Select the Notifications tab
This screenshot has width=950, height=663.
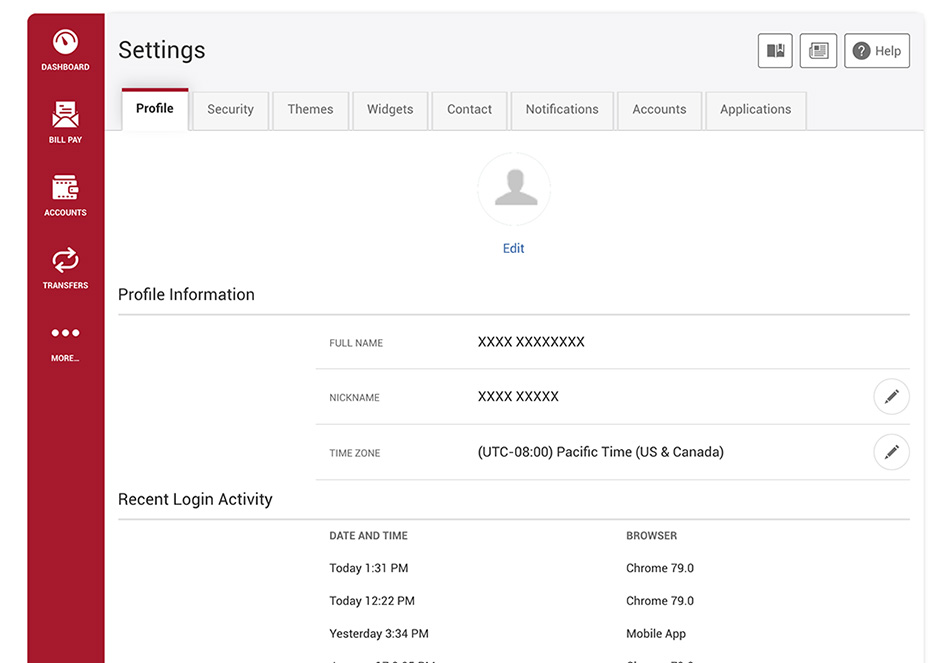(562, 110)
